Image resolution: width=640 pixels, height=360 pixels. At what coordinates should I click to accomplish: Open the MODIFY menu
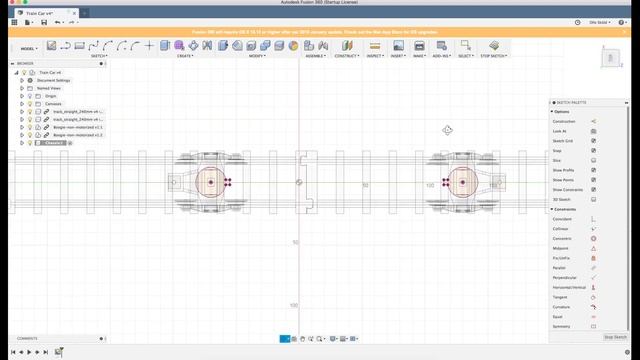click(257, 56)
